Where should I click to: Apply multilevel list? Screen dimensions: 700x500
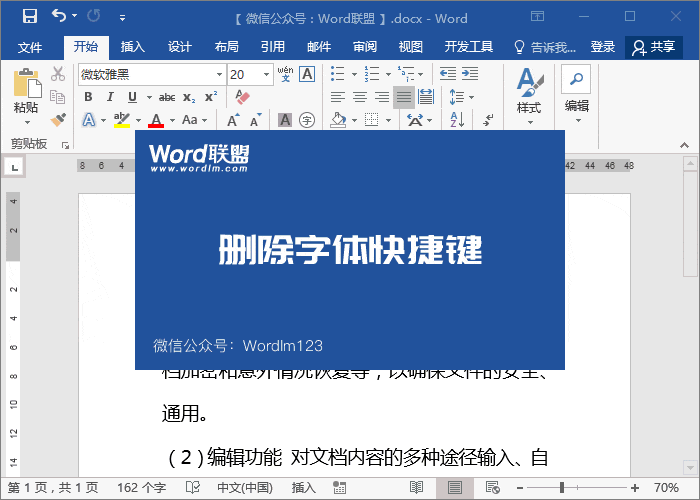406,74
